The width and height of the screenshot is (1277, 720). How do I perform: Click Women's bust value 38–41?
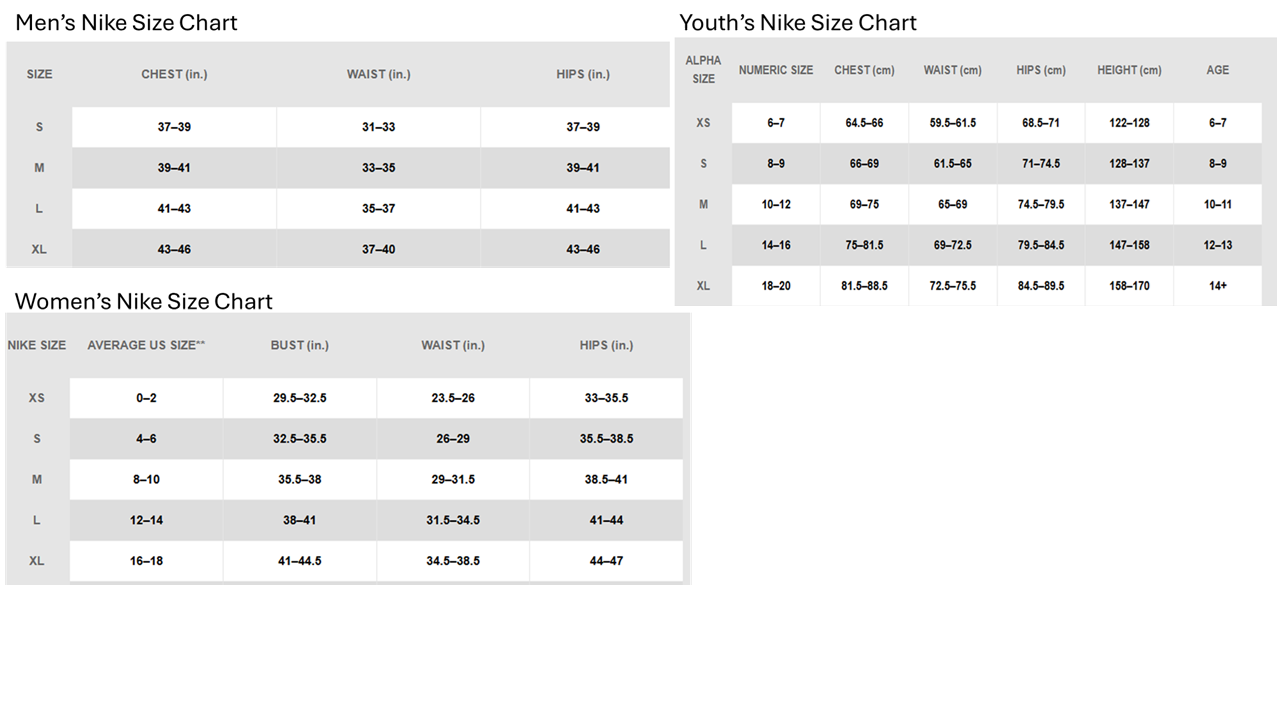coord(299,520)
